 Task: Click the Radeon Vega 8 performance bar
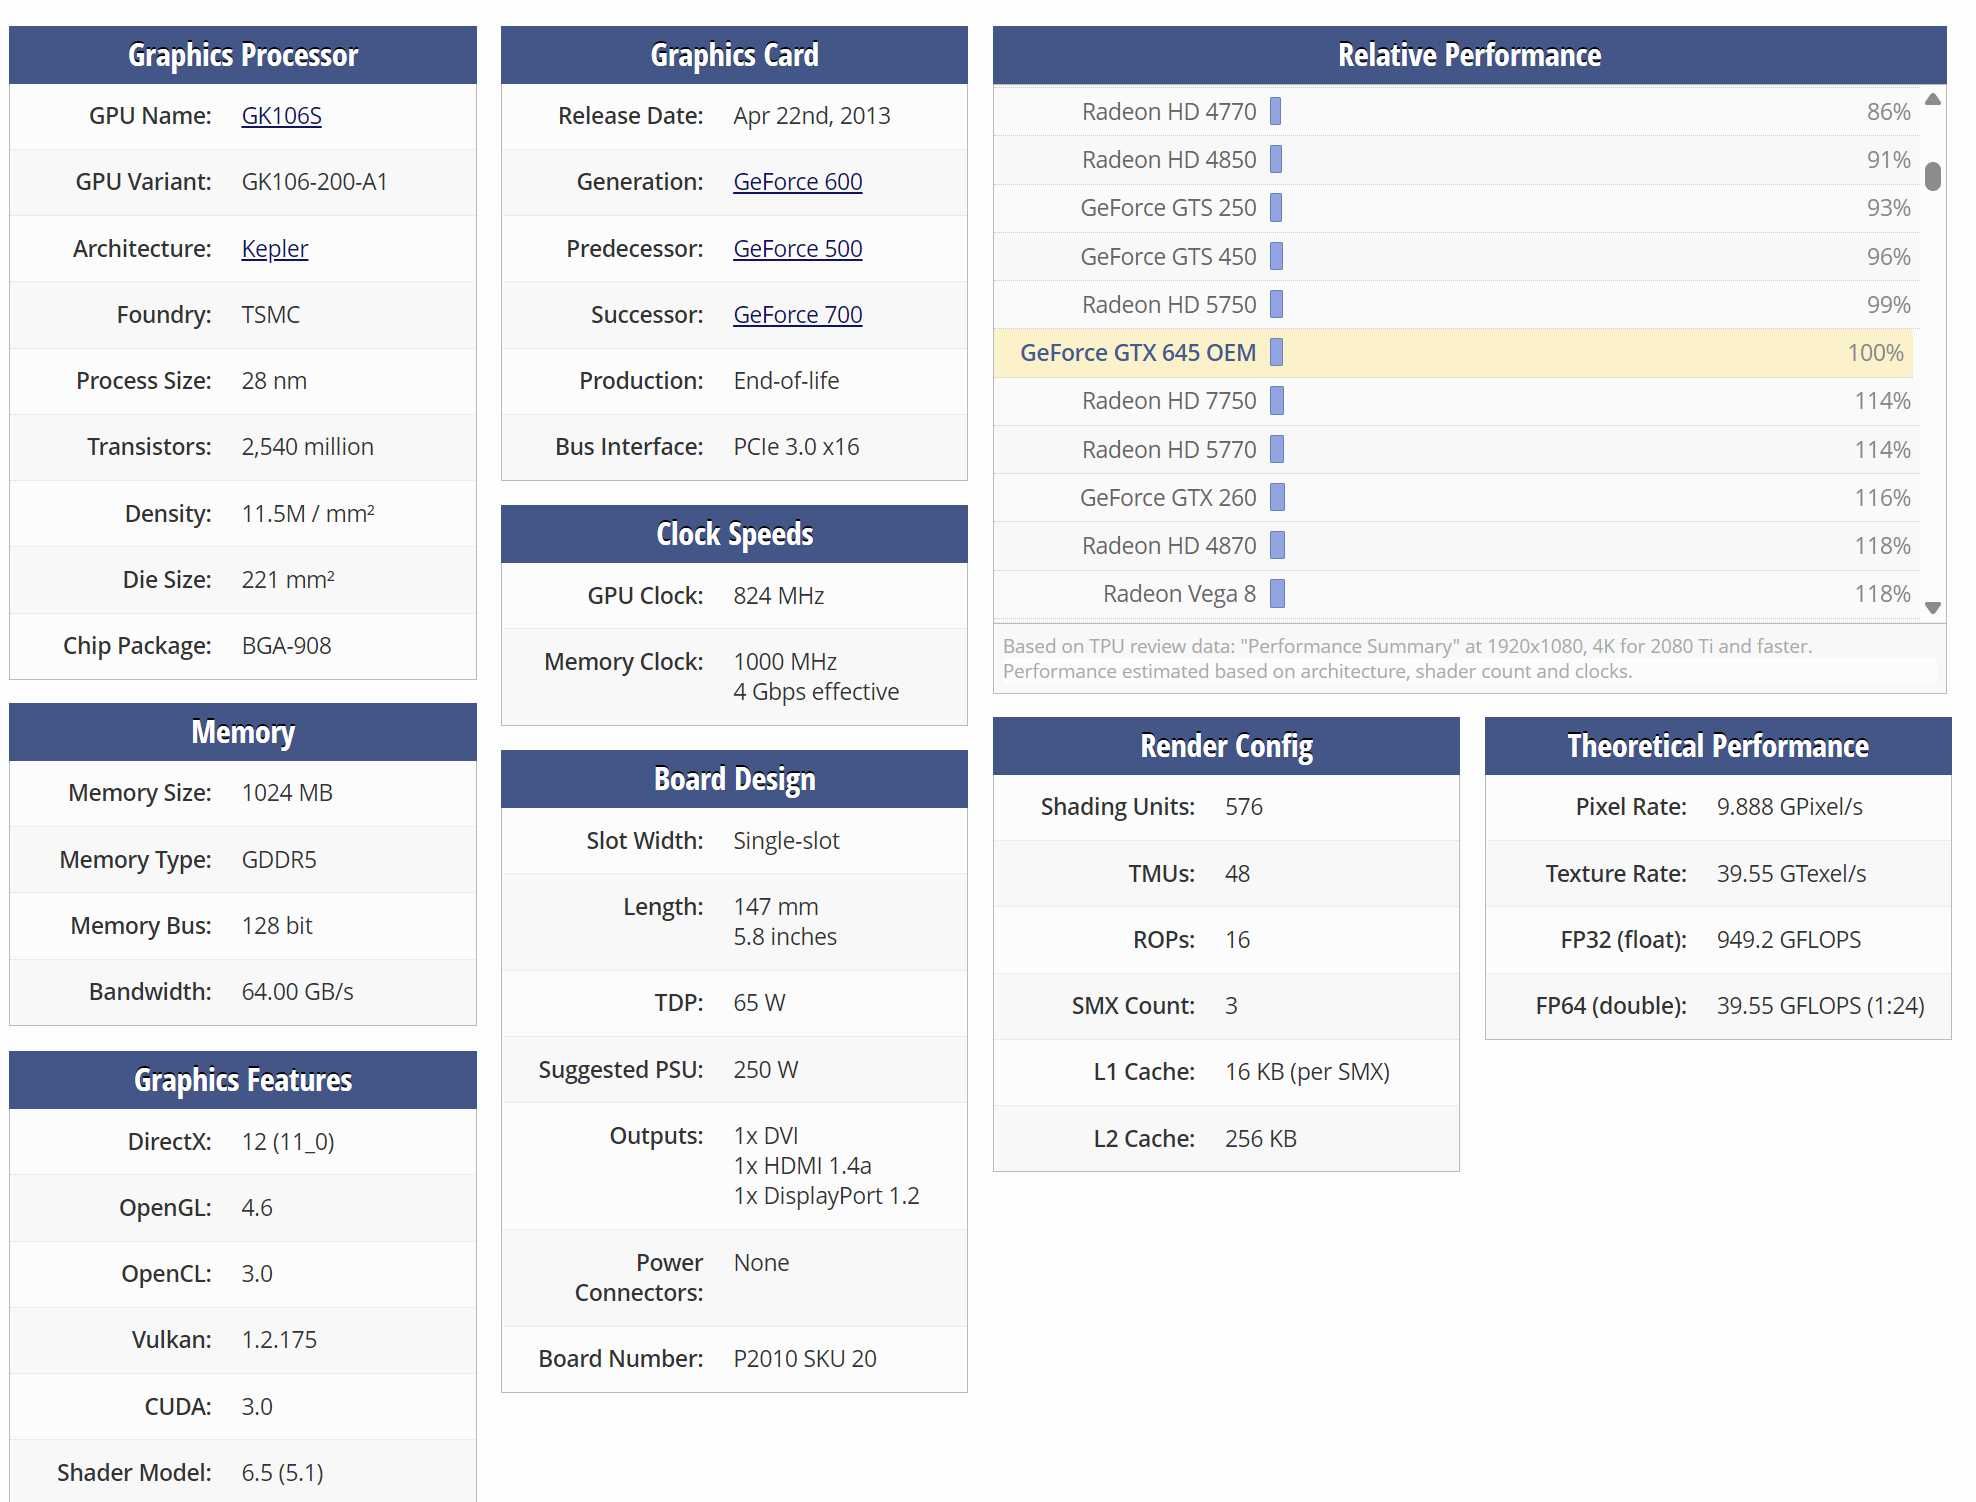pos(1277,594)
